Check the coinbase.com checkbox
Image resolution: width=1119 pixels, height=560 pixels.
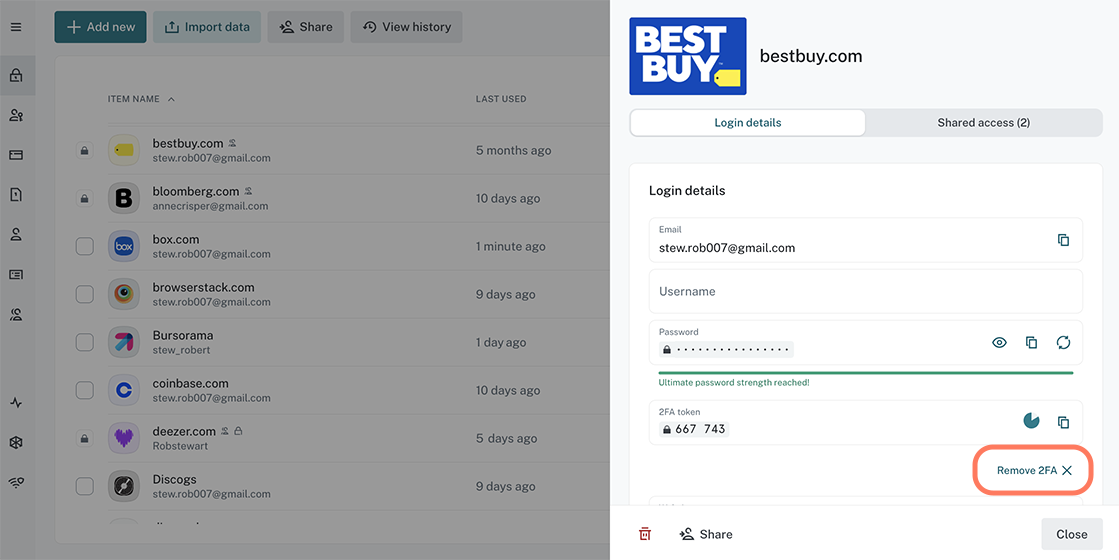84,390
